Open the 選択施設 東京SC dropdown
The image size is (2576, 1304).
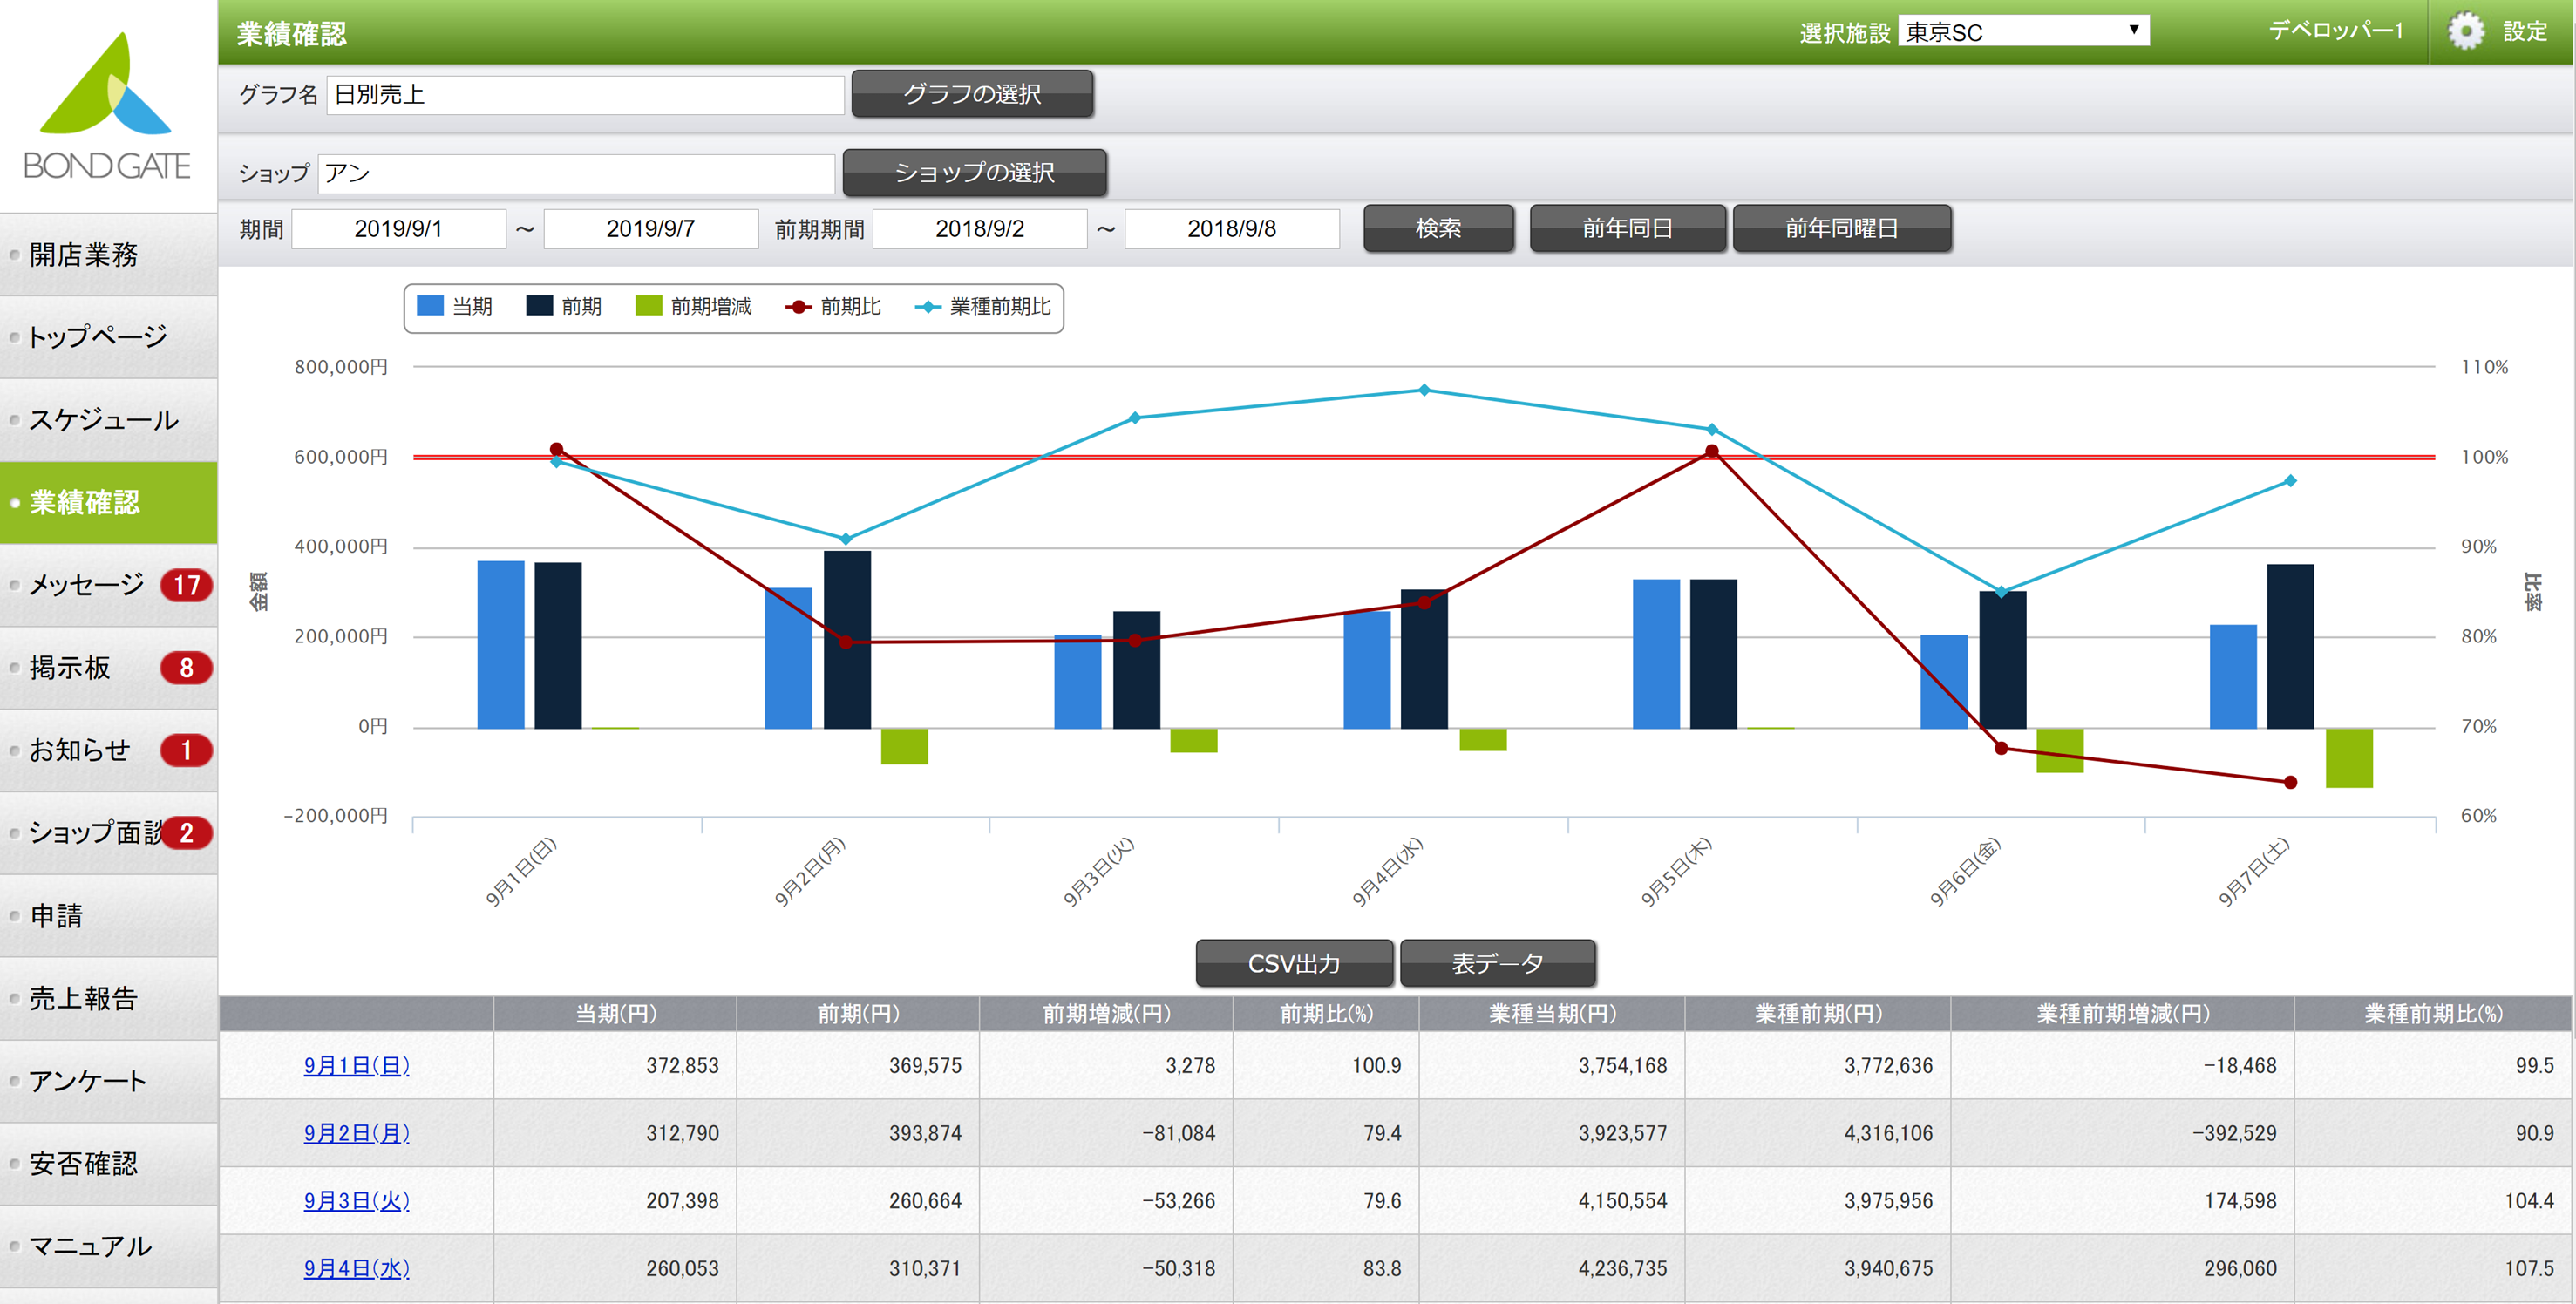[x=2023, y=31]
